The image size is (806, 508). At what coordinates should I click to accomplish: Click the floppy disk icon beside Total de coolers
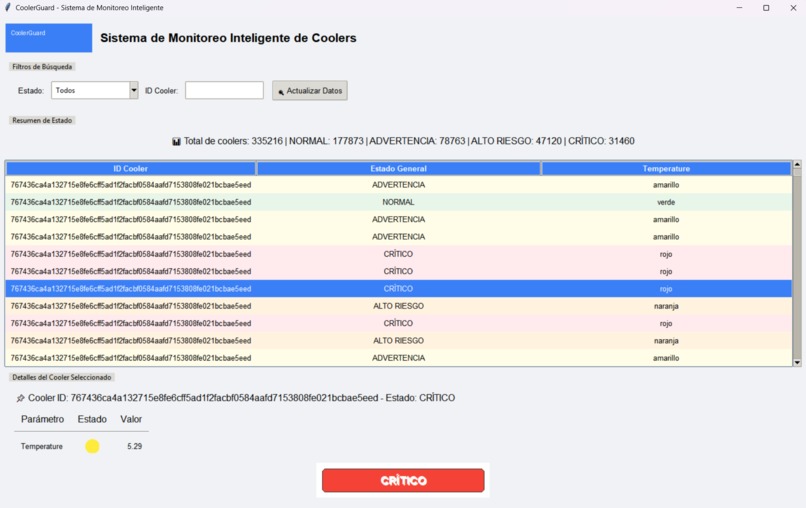pyautogui.click(x=176, y=141)
